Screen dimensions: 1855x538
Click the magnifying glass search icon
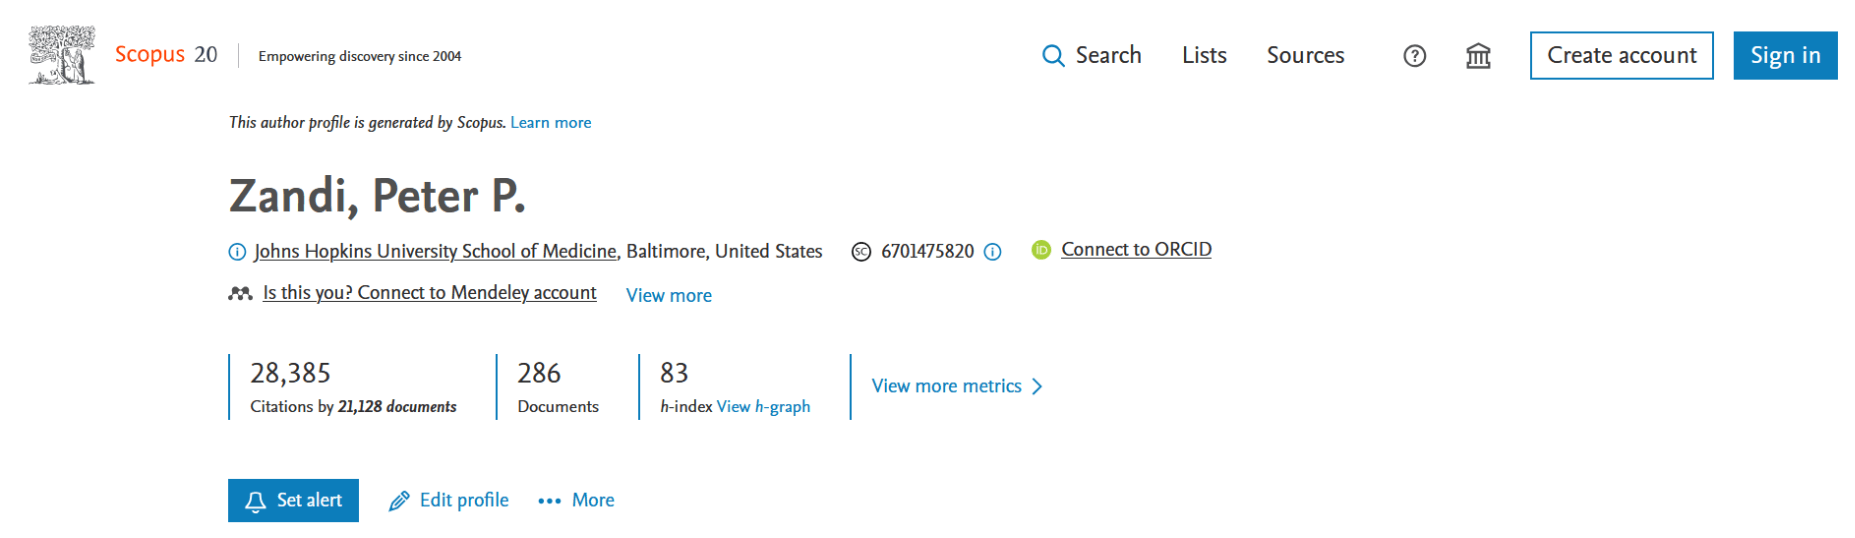pyautogui.click(x=1053, y=56)
